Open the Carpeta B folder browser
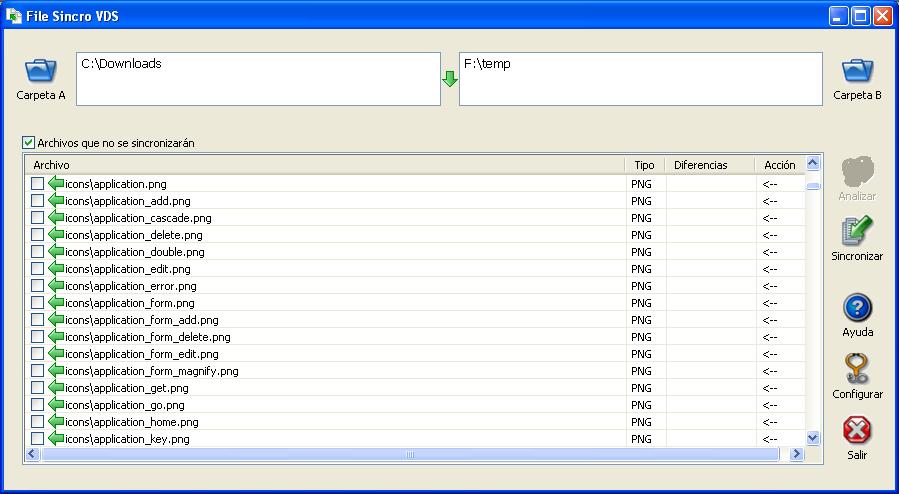The width and height of the screenshot is (899, 494). (x=857, y=72)
